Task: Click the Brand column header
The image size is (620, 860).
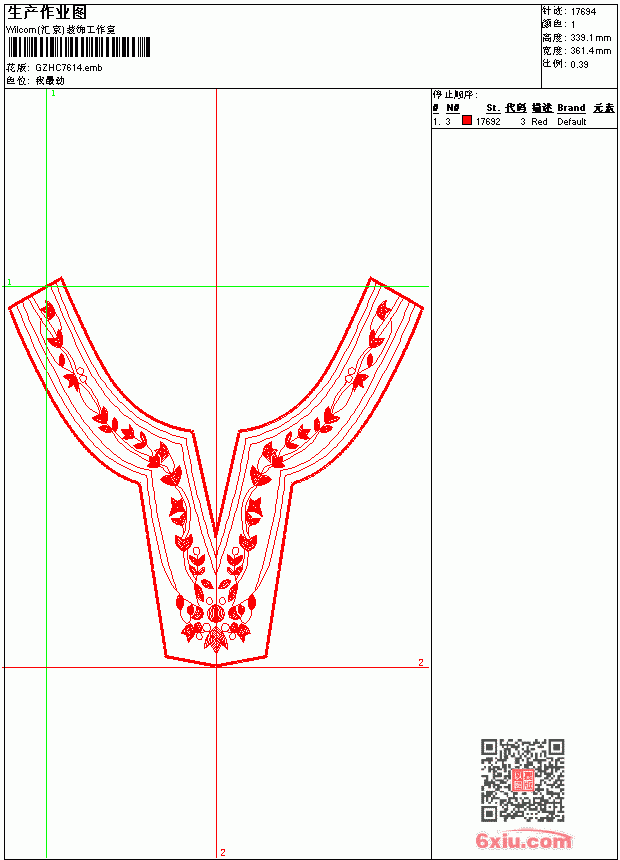Action: [x=571, y=108]
